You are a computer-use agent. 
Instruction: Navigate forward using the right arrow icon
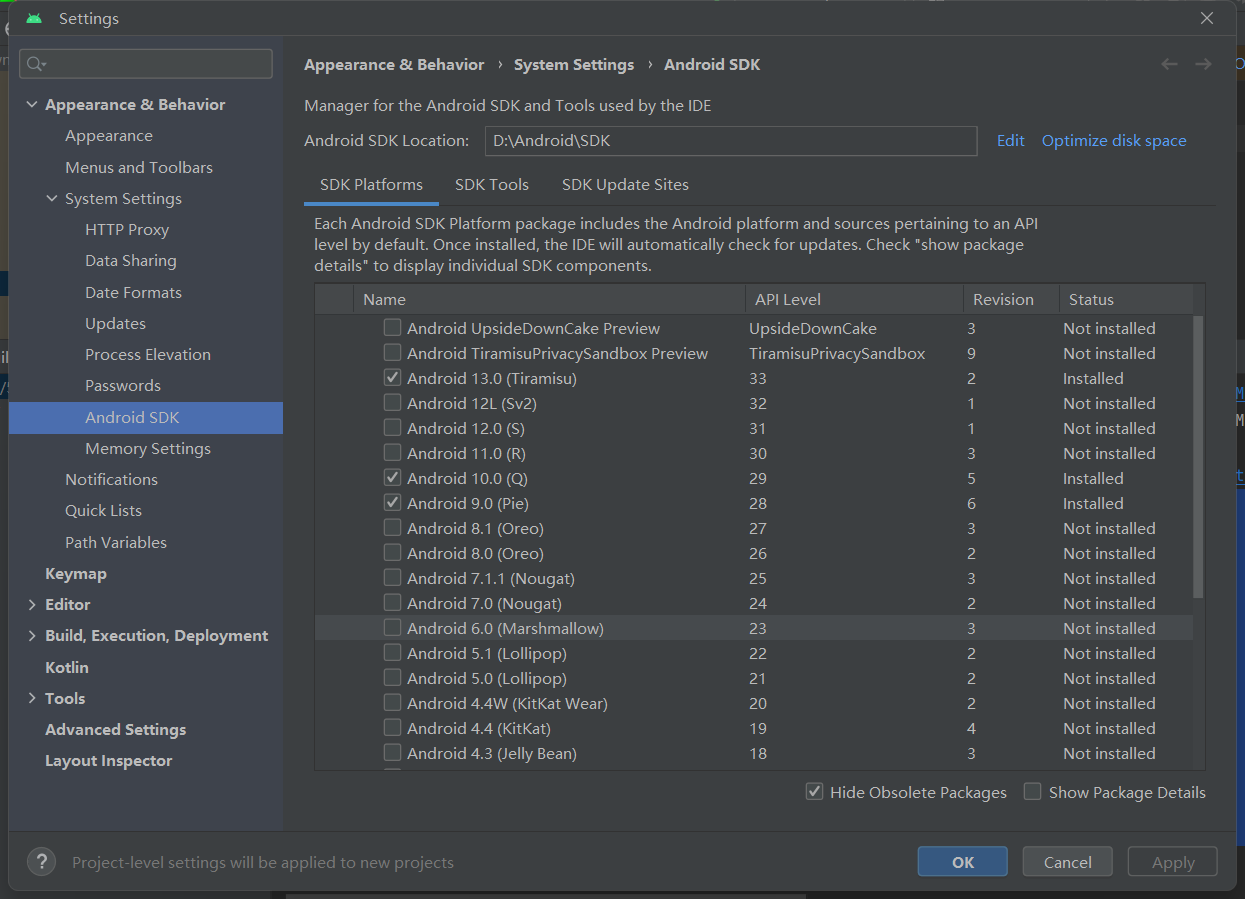click(1202, 64)
